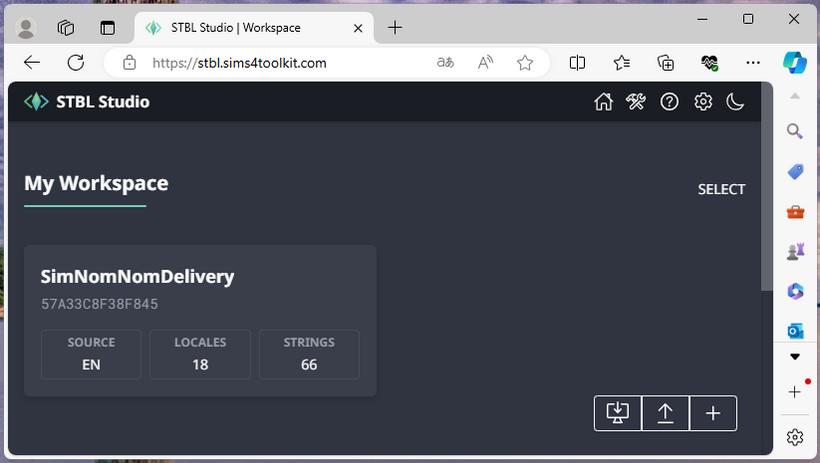Click the download to computer button
Screen dimensions: 820x463
618,413
